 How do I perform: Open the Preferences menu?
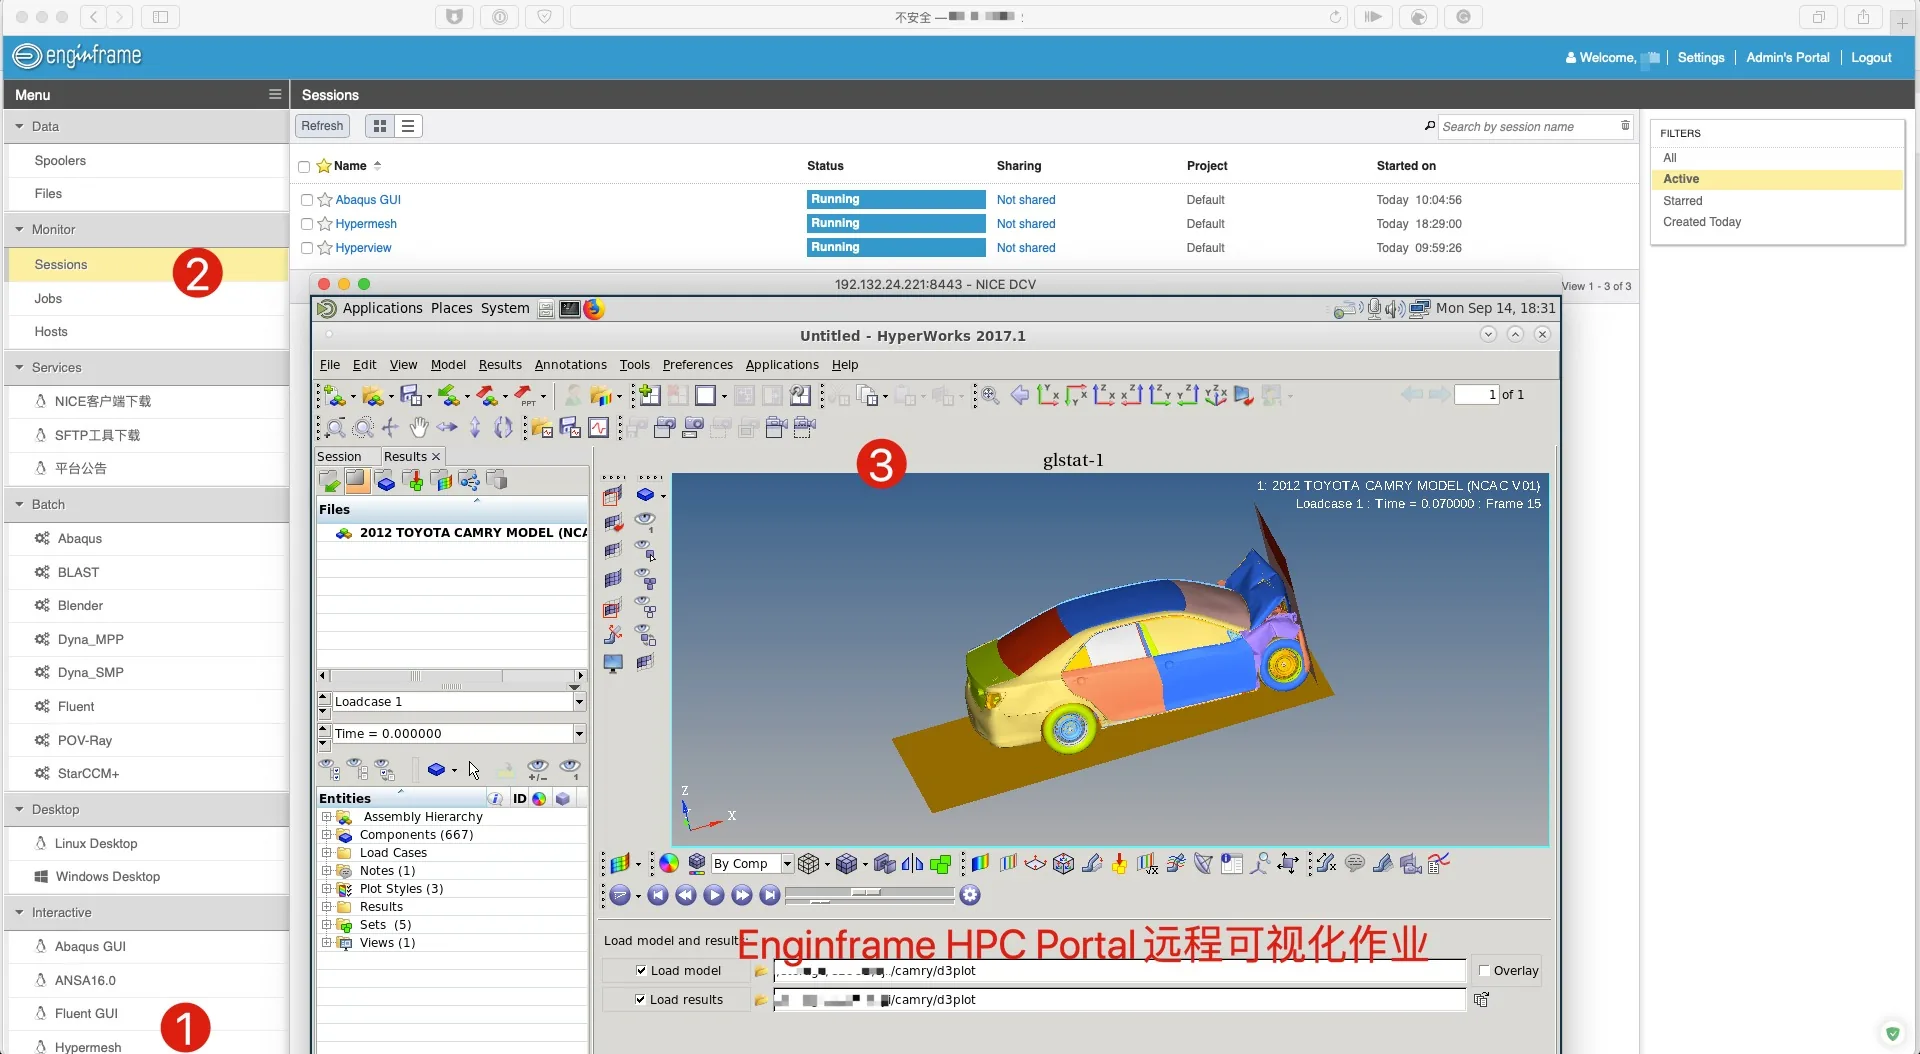click(697, 365)
